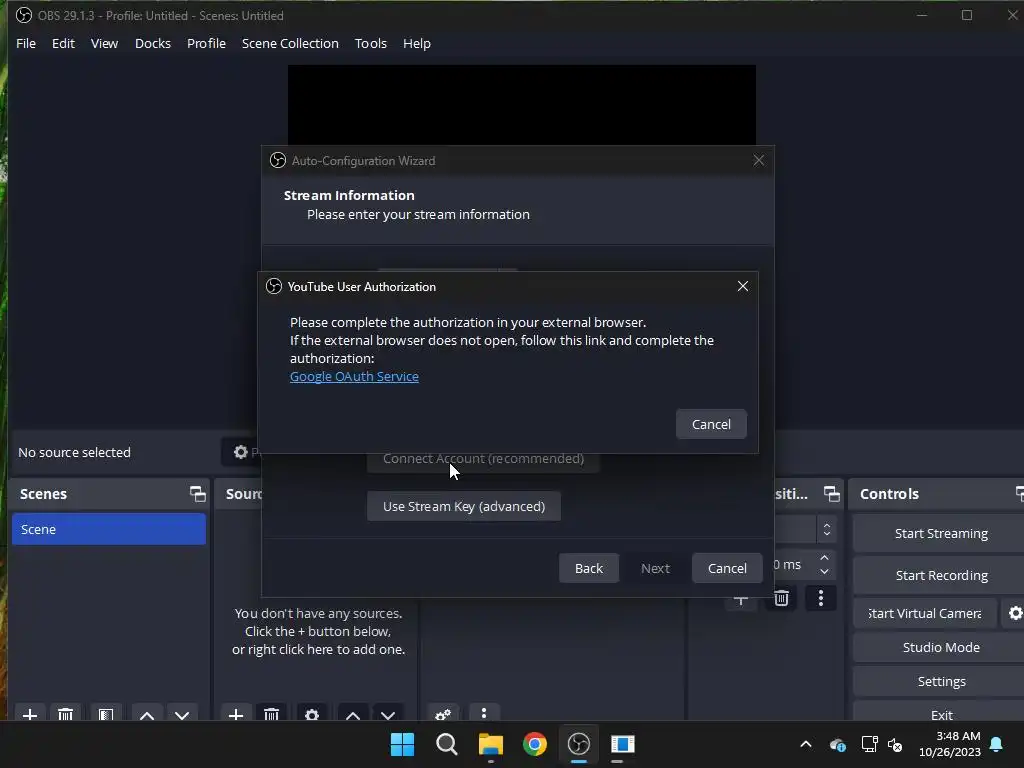
Task: Adjust the transition type dropdown arrows
Action: [x=827, y=529]
